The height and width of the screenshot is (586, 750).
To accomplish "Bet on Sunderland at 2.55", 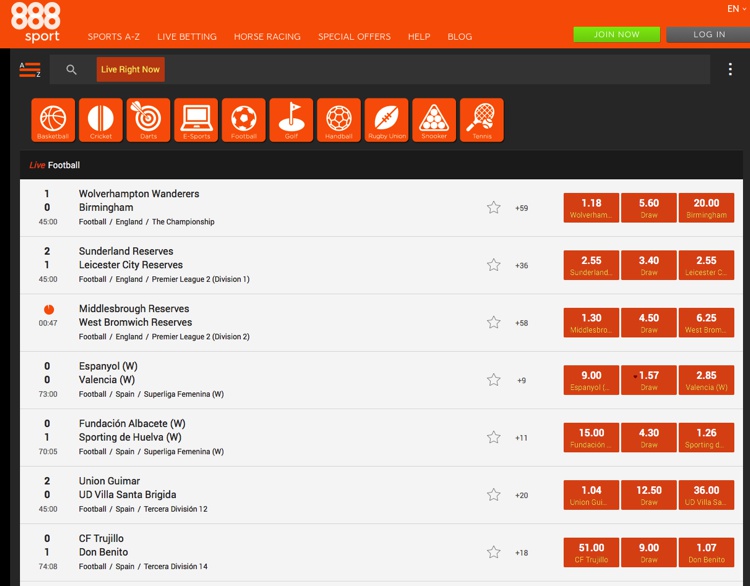I will pyautogui.click(x=591, y=265).
